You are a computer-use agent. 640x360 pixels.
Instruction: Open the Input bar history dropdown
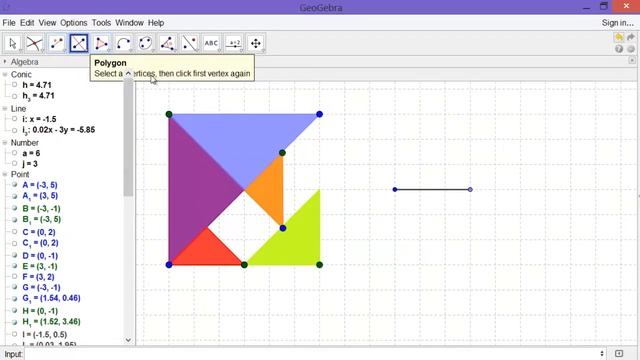(x=602, y=353)
